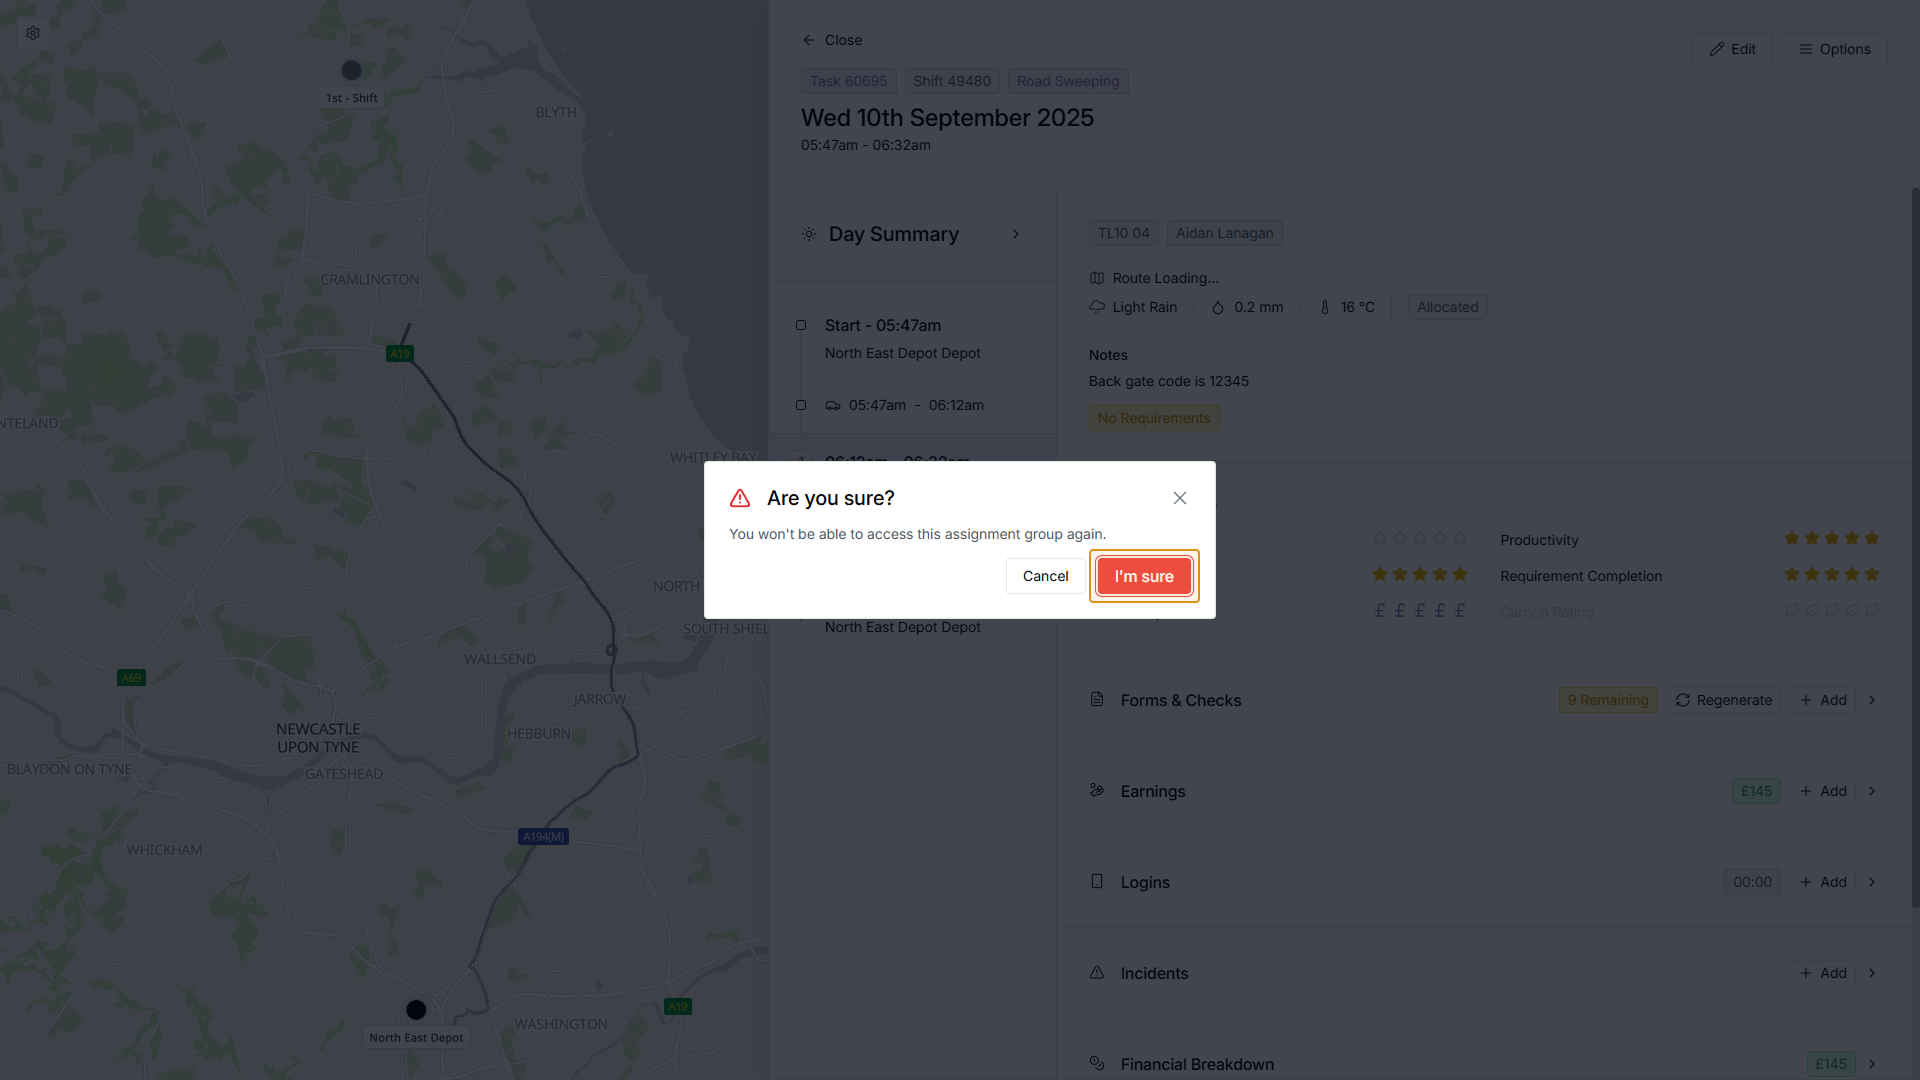Cancel the confirmation dialog
Screen dimensions: 1920x1080
coord(1045,576)
